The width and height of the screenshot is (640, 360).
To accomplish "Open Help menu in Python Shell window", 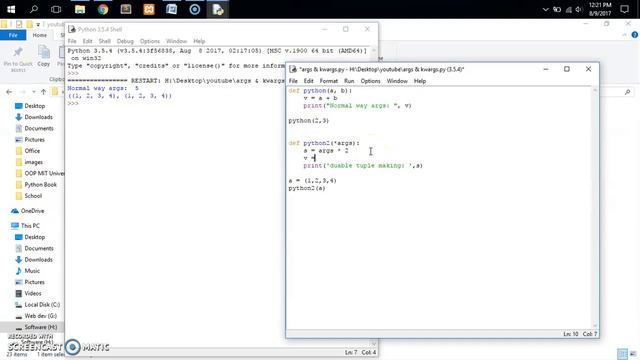I will click(x=199, y=41).
